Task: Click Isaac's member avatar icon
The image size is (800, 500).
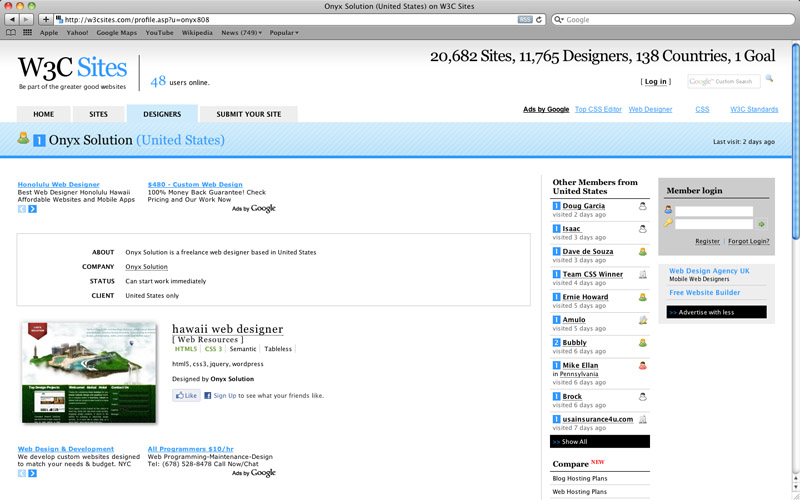Action: 643,229
